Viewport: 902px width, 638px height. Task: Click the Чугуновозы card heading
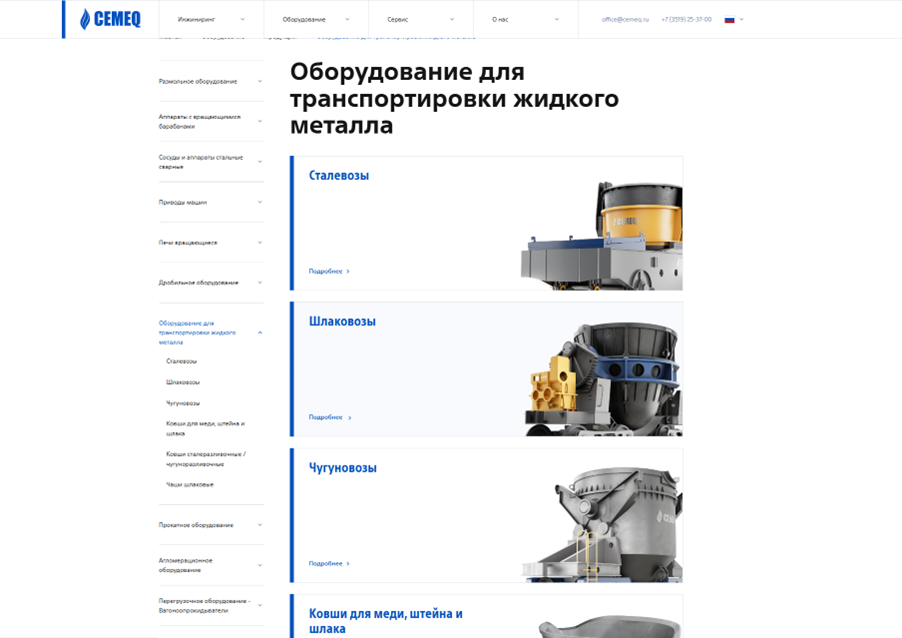point(343,468)
